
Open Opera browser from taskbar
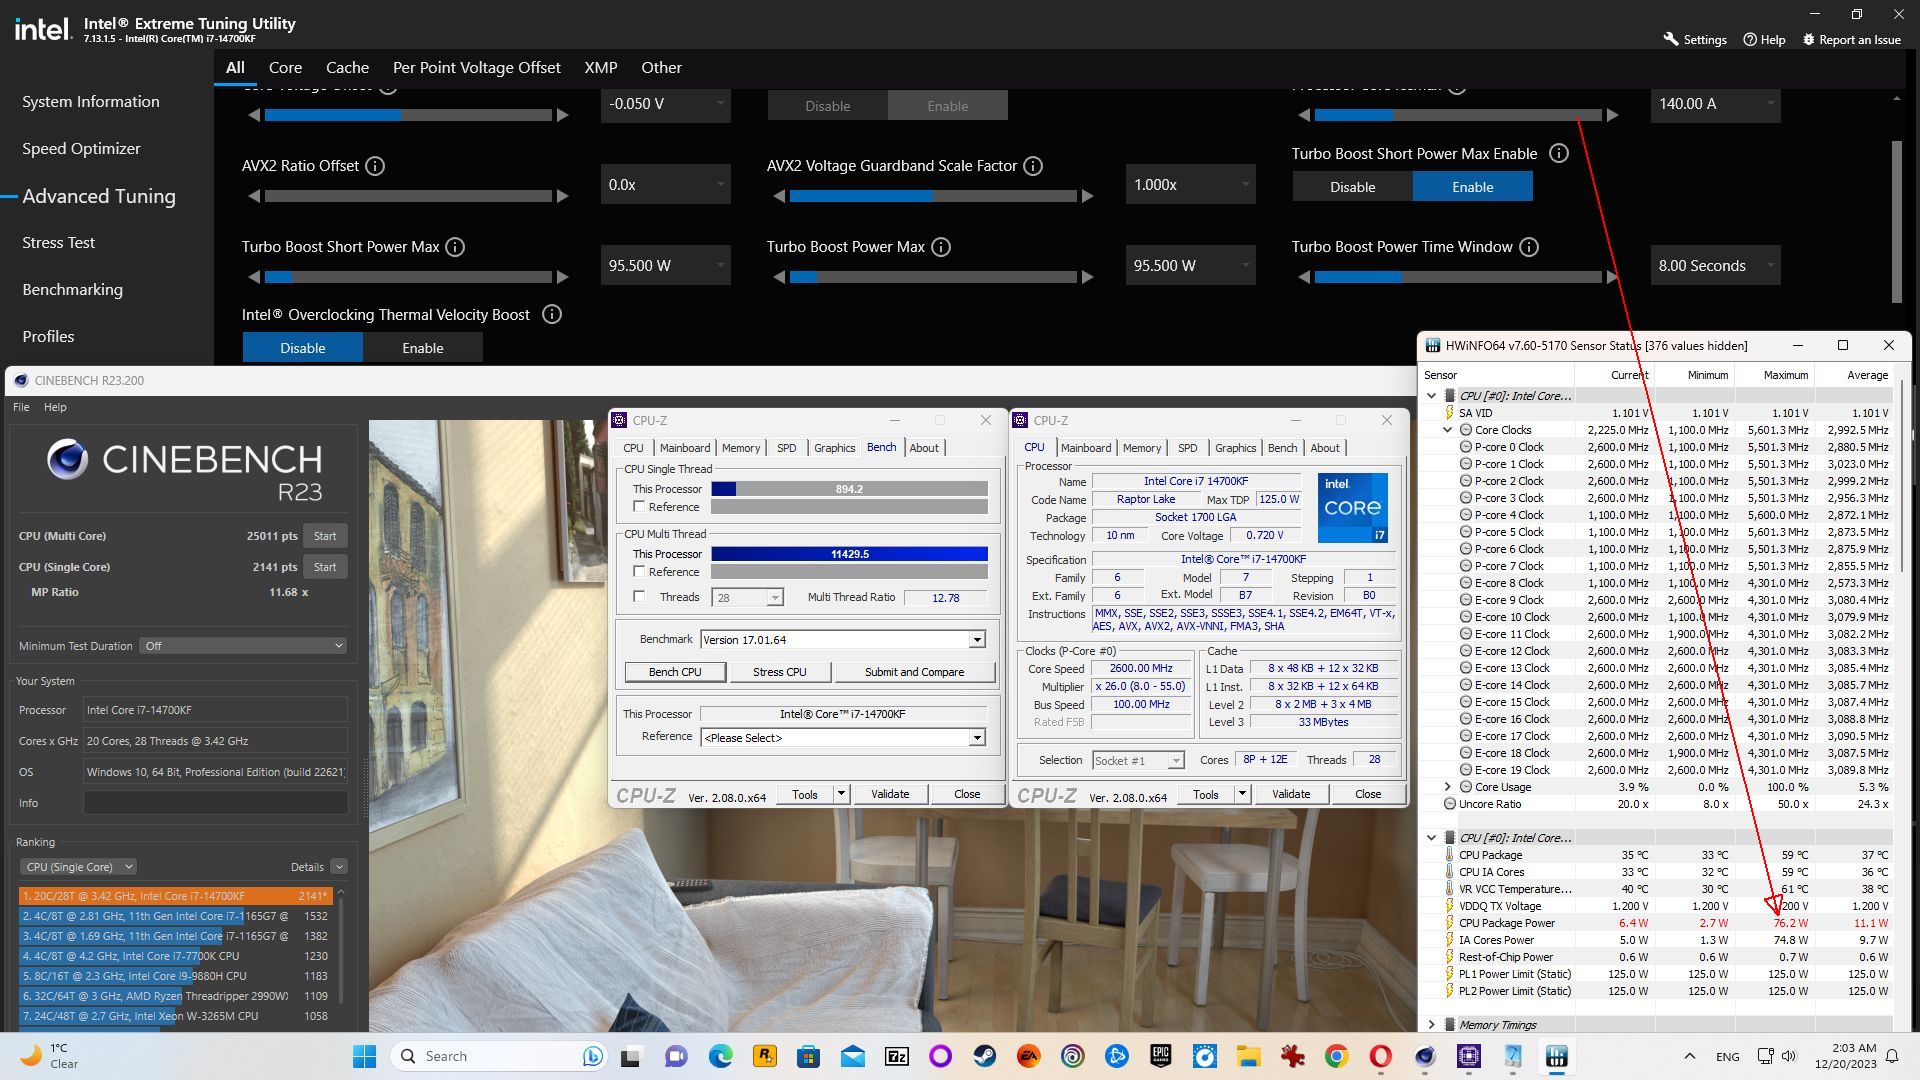(1380, 1056)
